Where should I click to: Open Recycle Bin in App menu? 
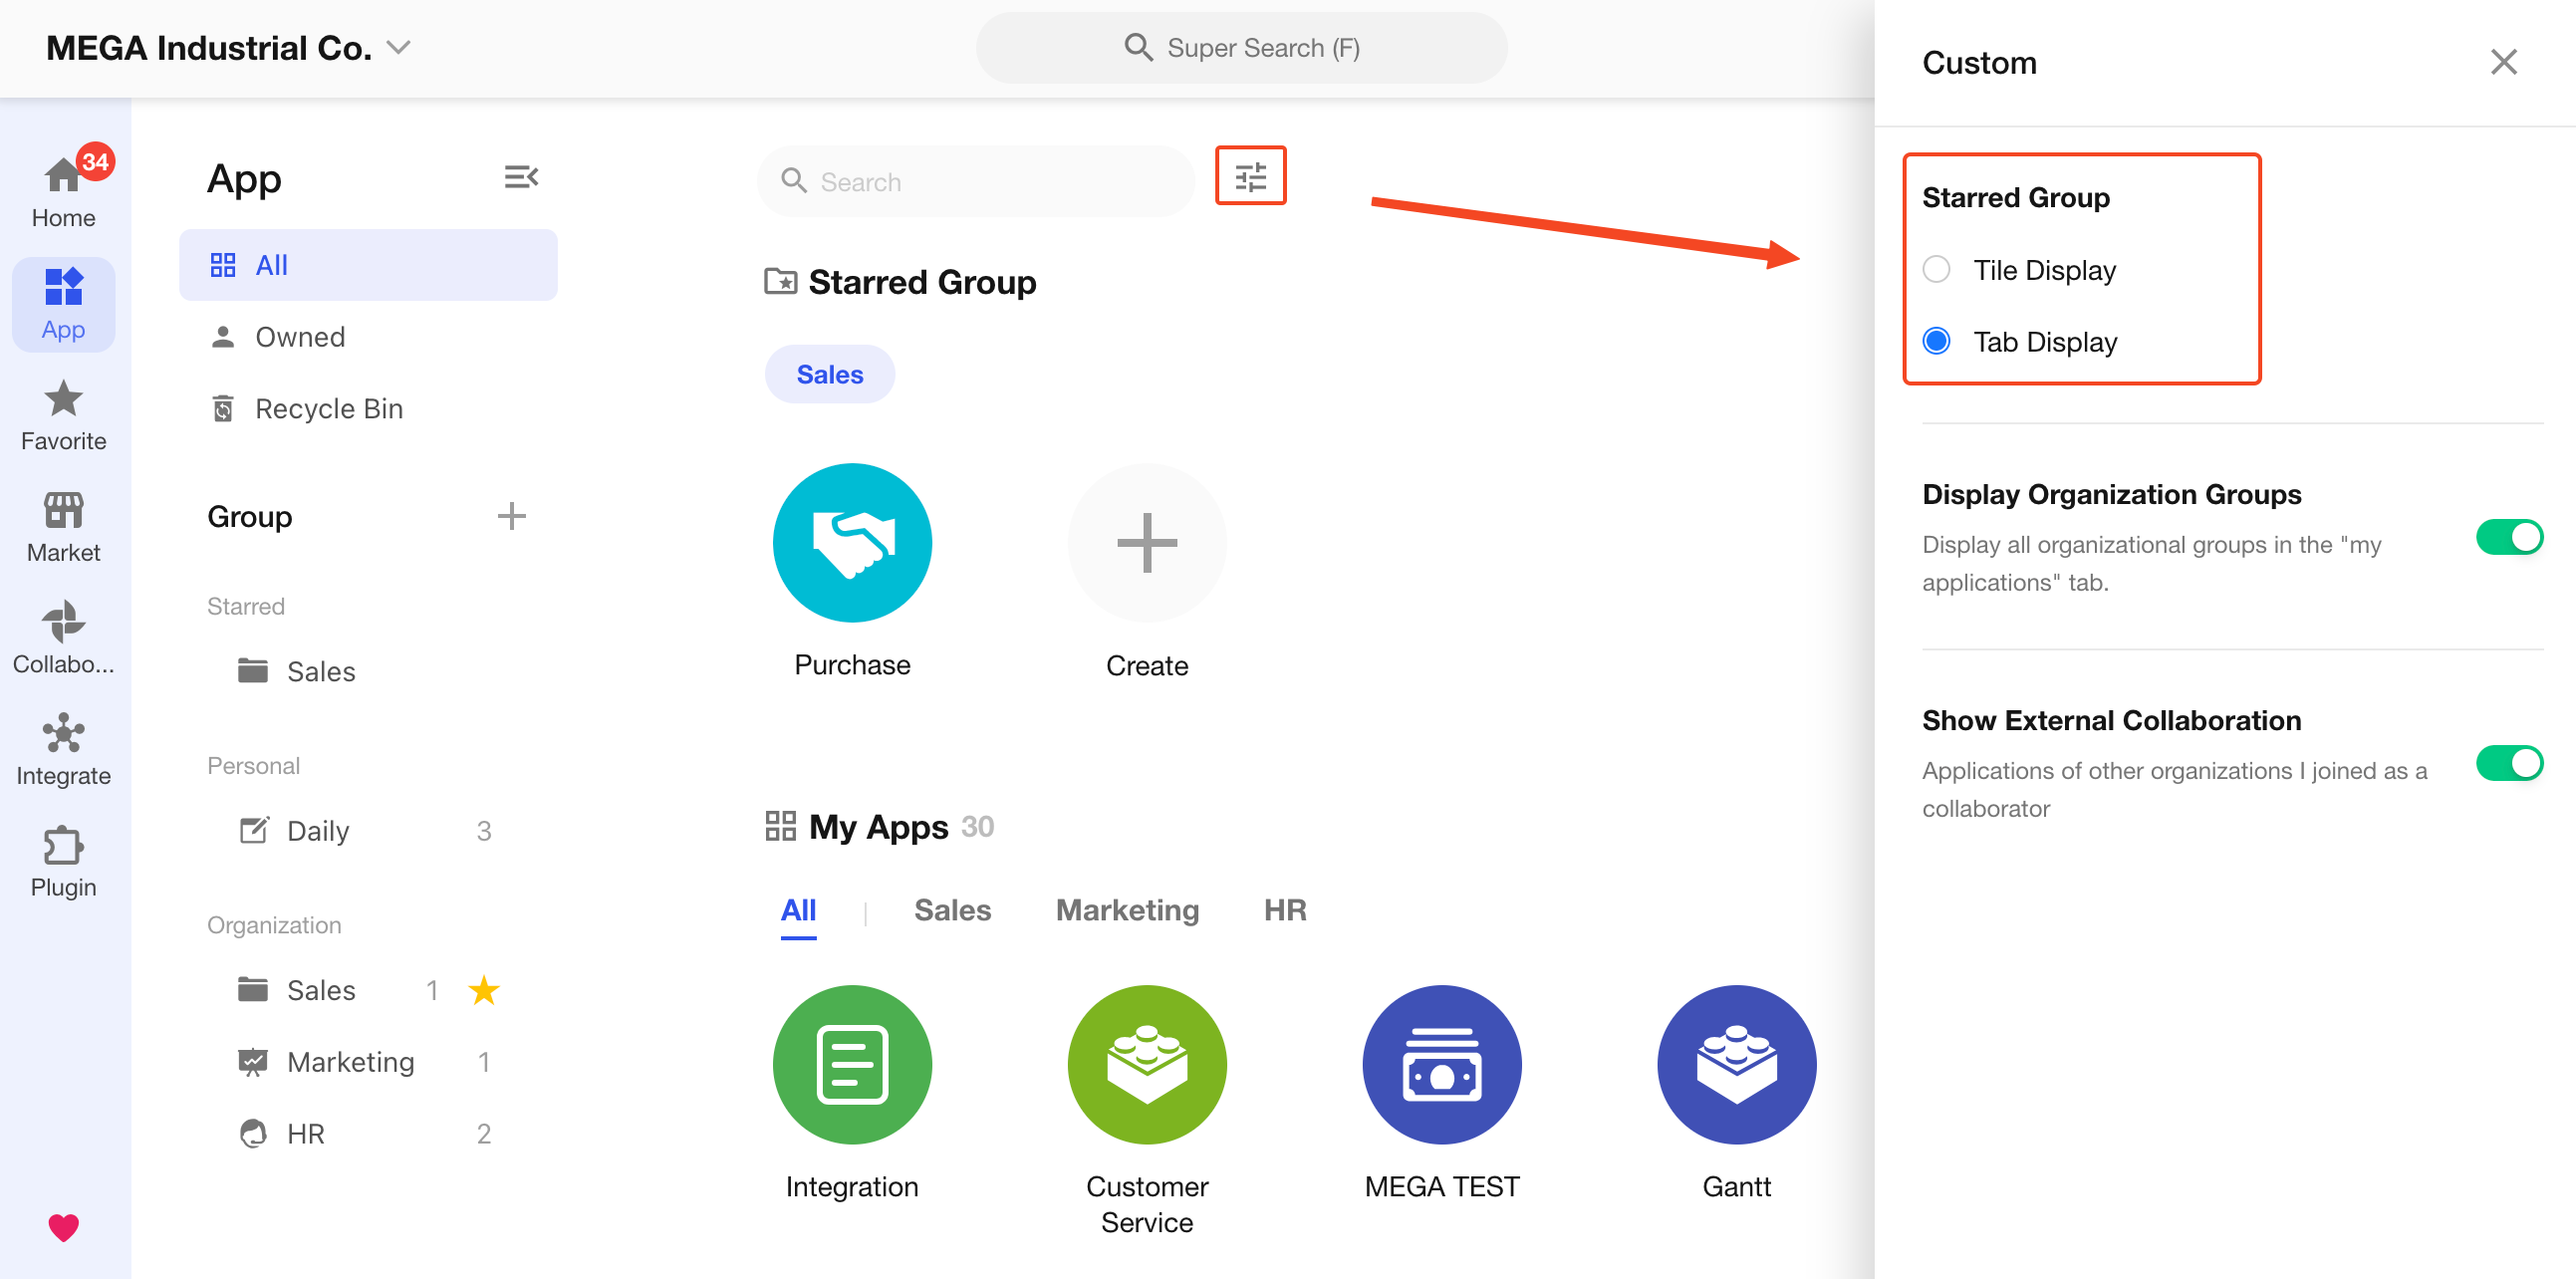pyautogui.click(x=328, y=408)
